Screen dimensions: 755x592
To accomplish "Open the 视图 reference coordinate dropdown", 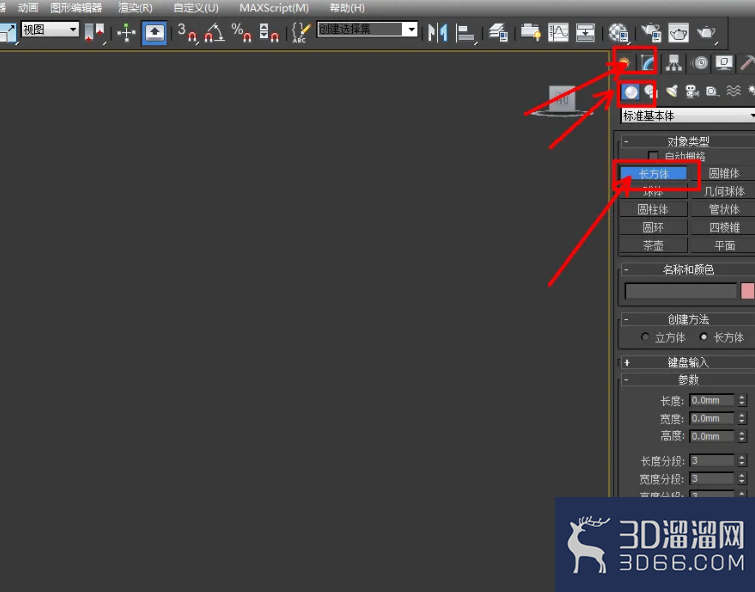I will pyautogui.click(x=50, y=30).
